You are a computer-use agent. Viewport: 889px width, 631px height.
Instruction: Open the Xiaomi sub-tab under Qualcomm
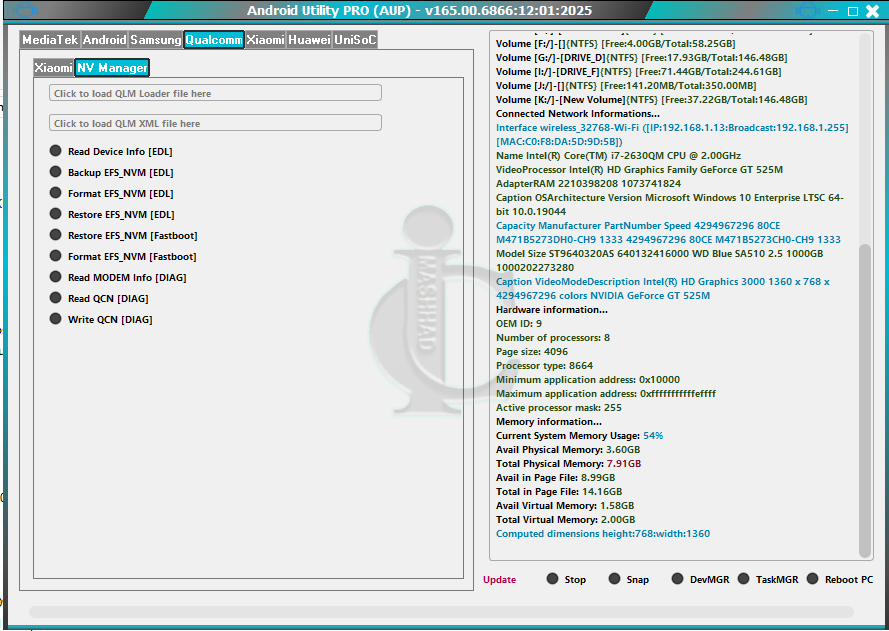tap(53, 68)
